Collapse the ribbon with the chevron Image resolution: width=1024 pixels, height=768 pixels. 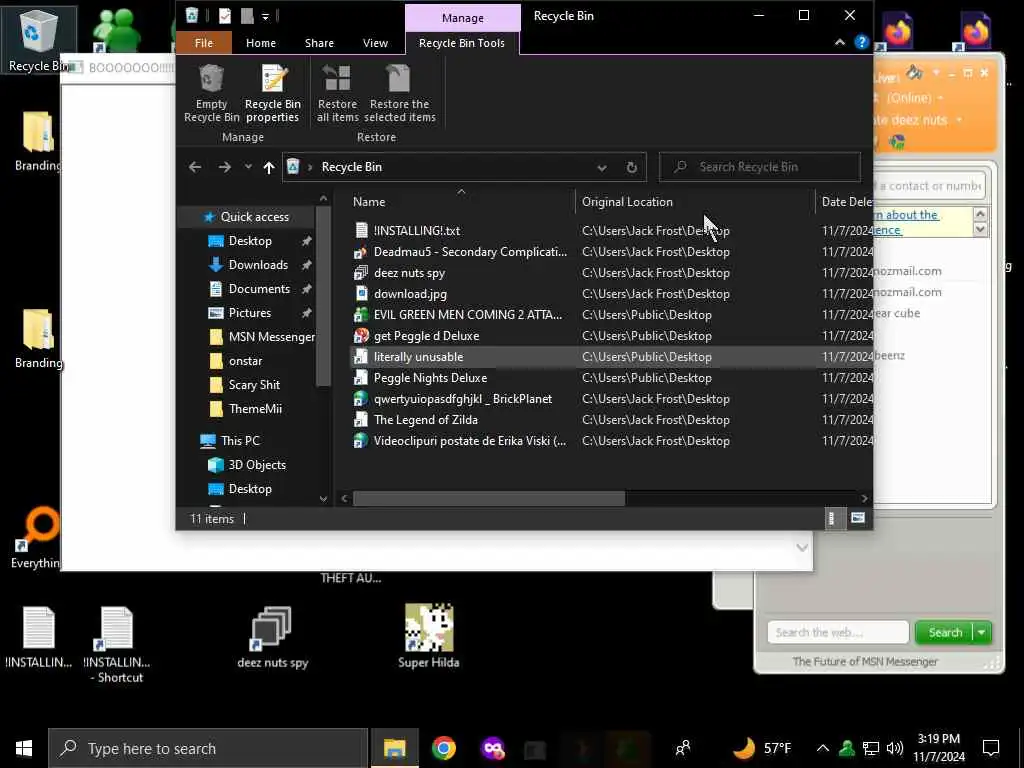840,42
